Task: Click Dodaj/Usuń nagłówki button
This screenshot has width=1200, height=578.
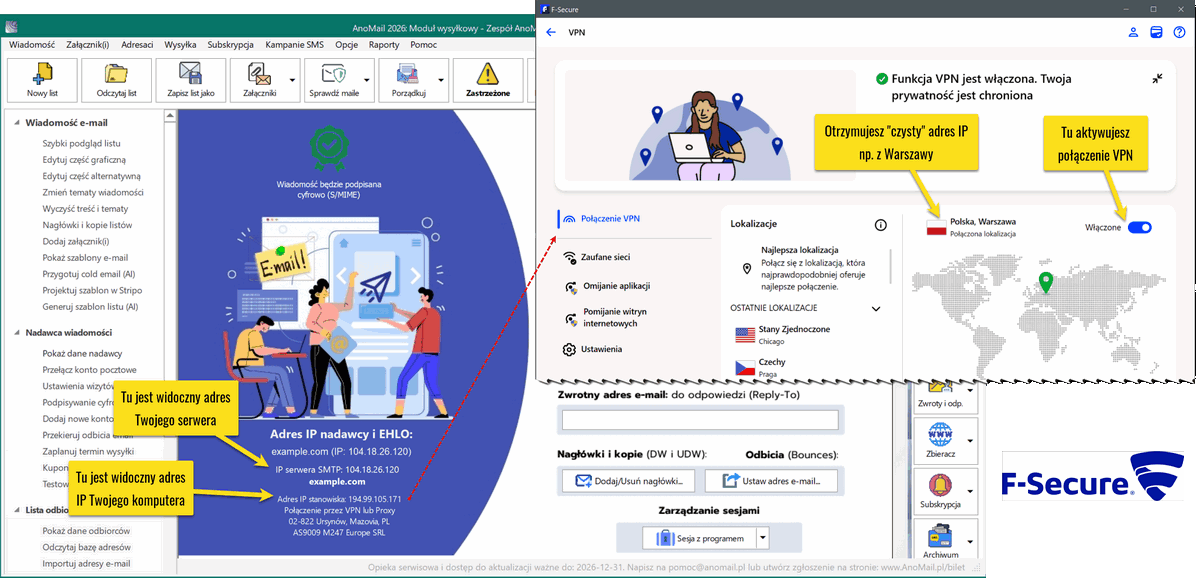Action: (629, 481)
